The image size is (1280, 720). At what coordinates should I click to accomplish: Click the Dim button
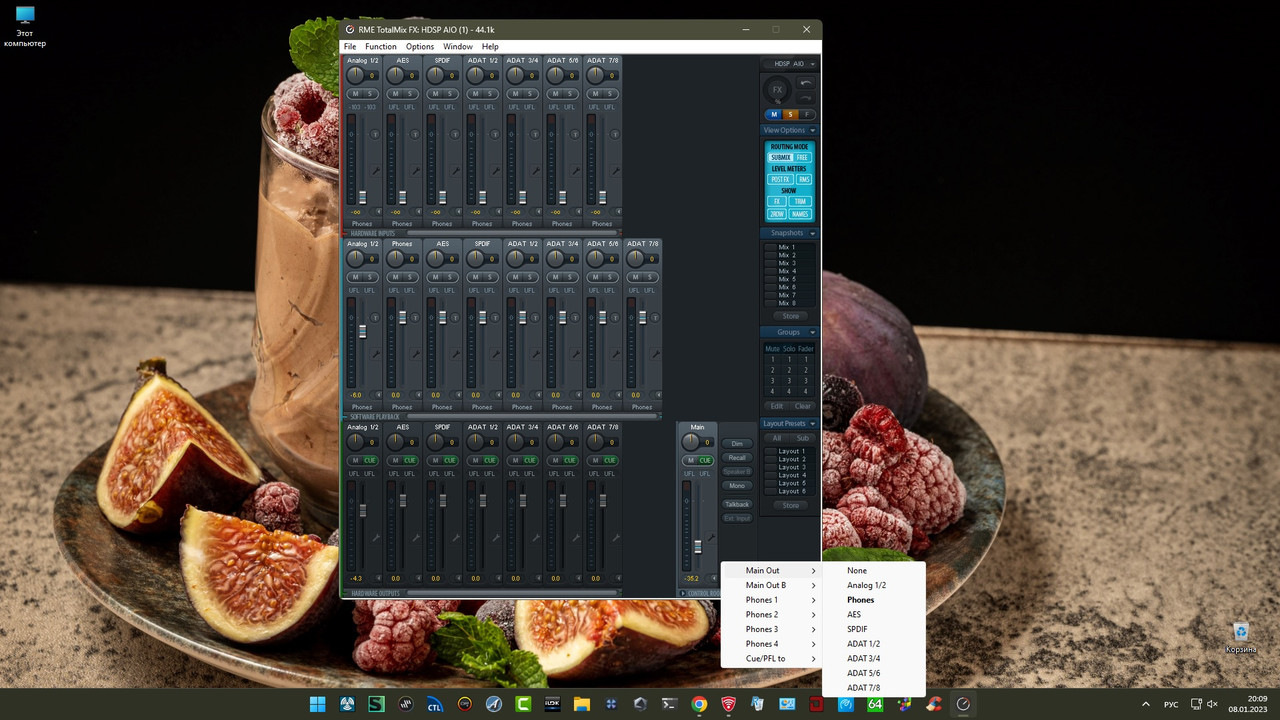click(737, 443)
